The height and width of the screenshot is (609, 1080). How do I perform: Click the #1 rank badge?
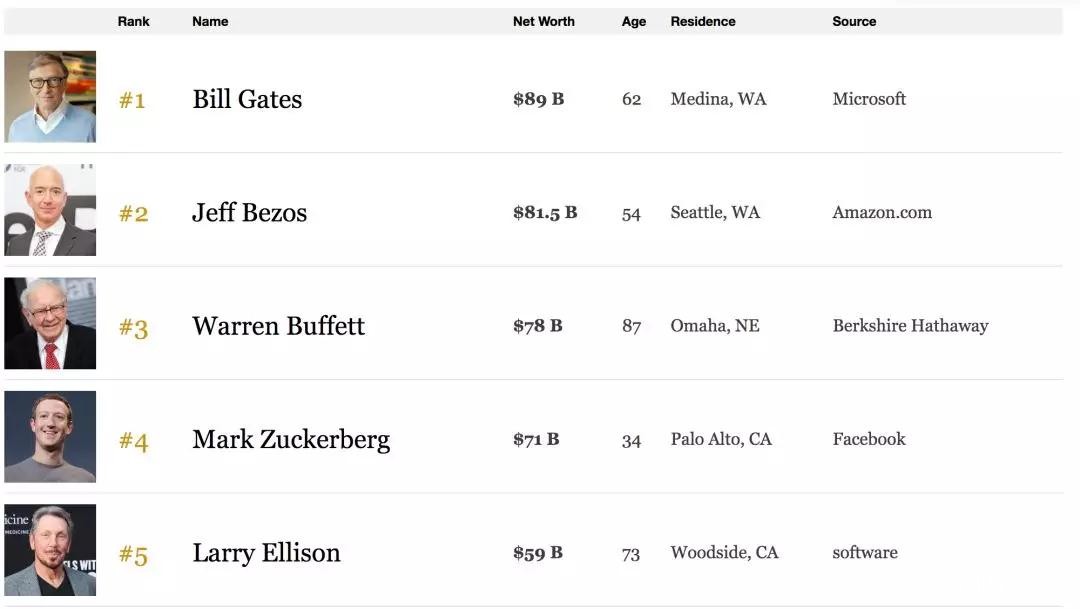tap(132, 100)
